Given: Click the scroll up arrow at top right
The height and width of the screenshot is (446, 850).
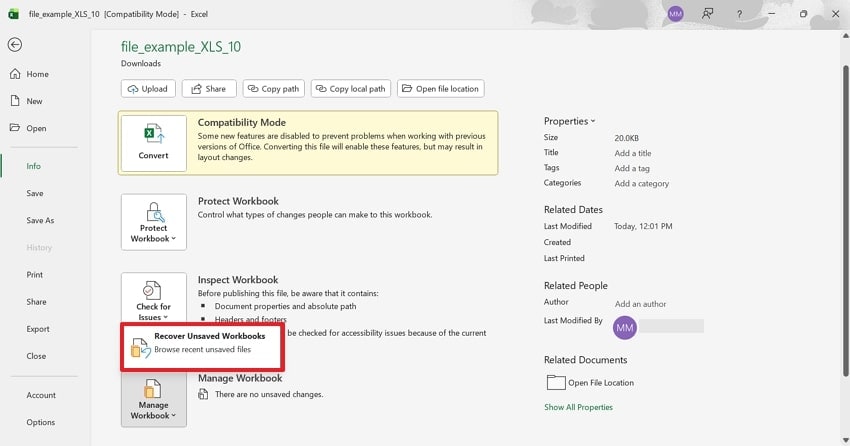Looking at the screenshot, I should click(x=846, y=36).
